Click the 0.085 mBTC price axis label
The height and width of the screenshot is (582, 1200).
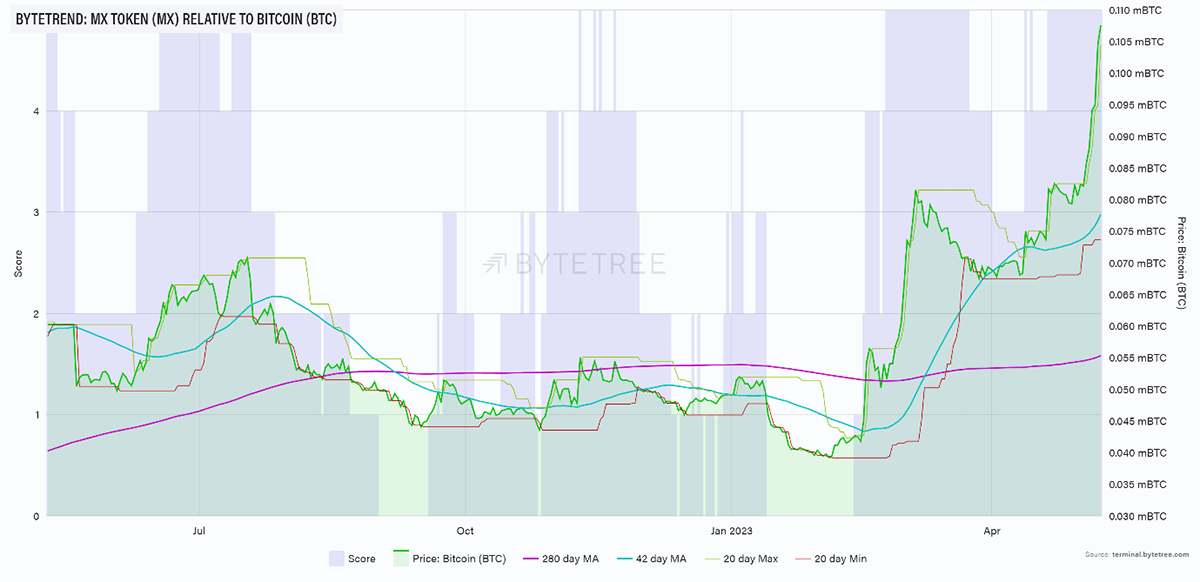[1135, 168]
